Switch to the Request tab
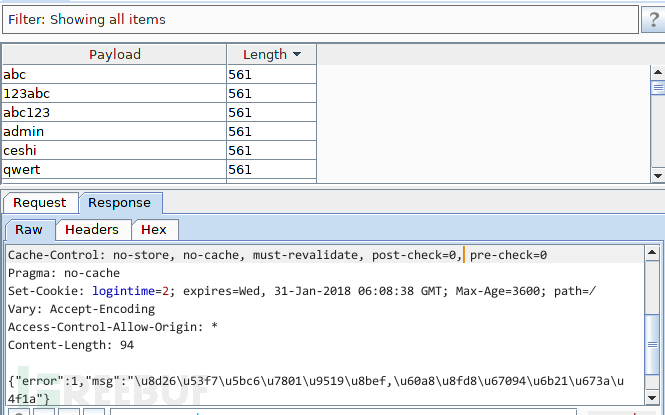Screen dimensions: 665x415 click(40, 203)
